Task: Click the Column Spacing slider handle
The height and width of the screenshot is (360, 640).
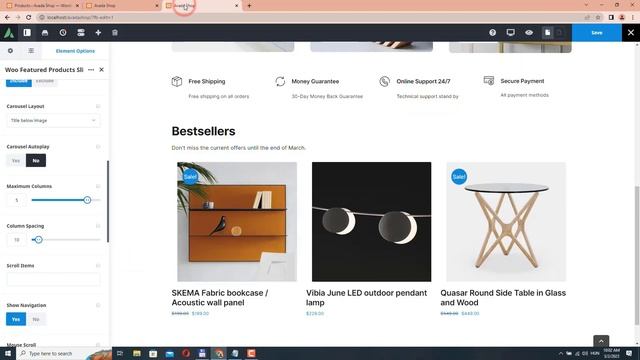Action: (38, 240)
